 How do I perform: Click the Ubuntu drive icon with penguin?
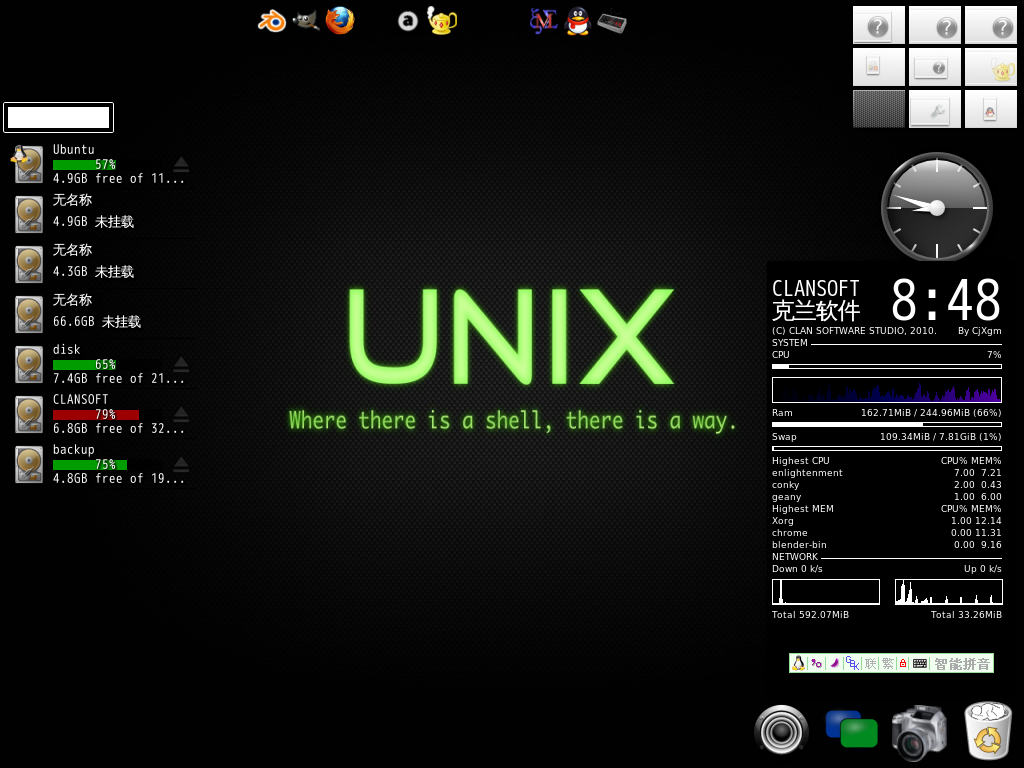tap(27, 163)
